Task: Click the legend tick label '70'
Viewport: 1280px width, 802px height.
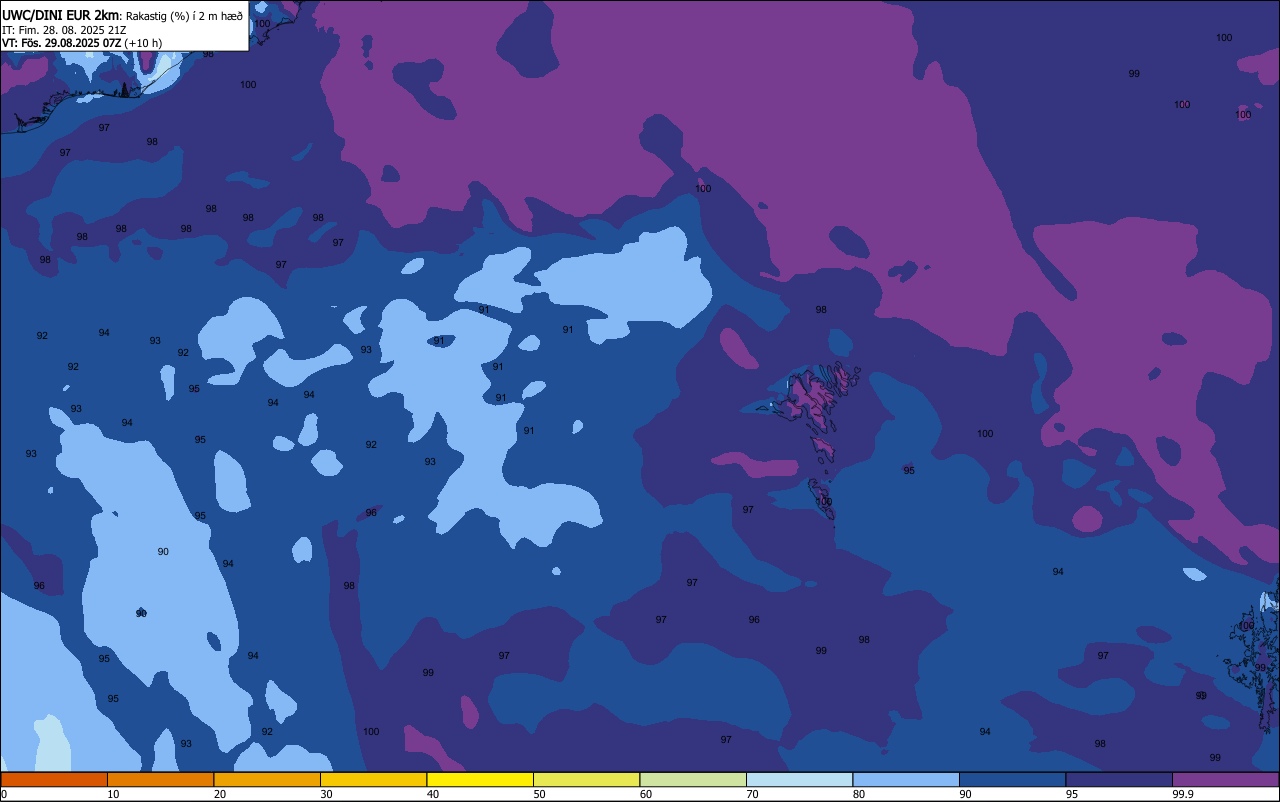Action: click(x=752, y=794)
